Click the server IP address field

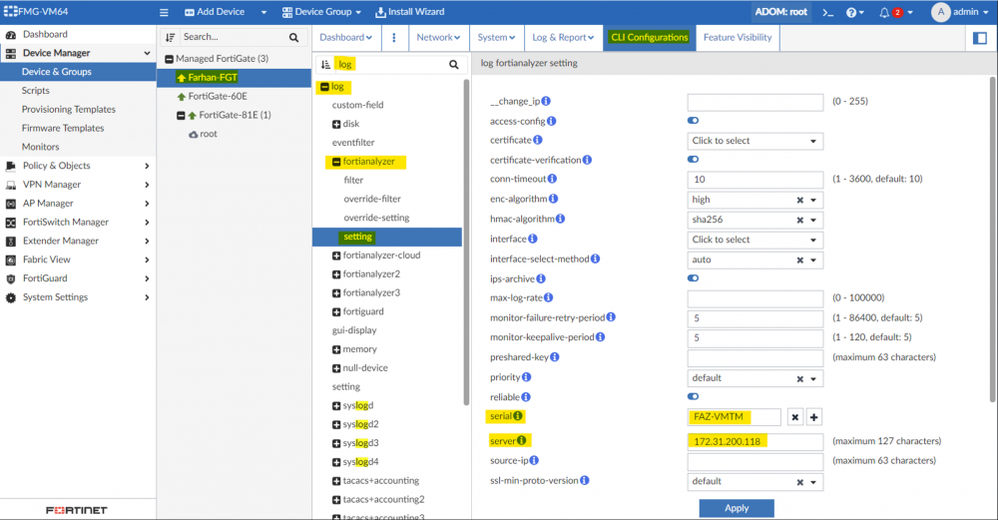tap(755, 441)
